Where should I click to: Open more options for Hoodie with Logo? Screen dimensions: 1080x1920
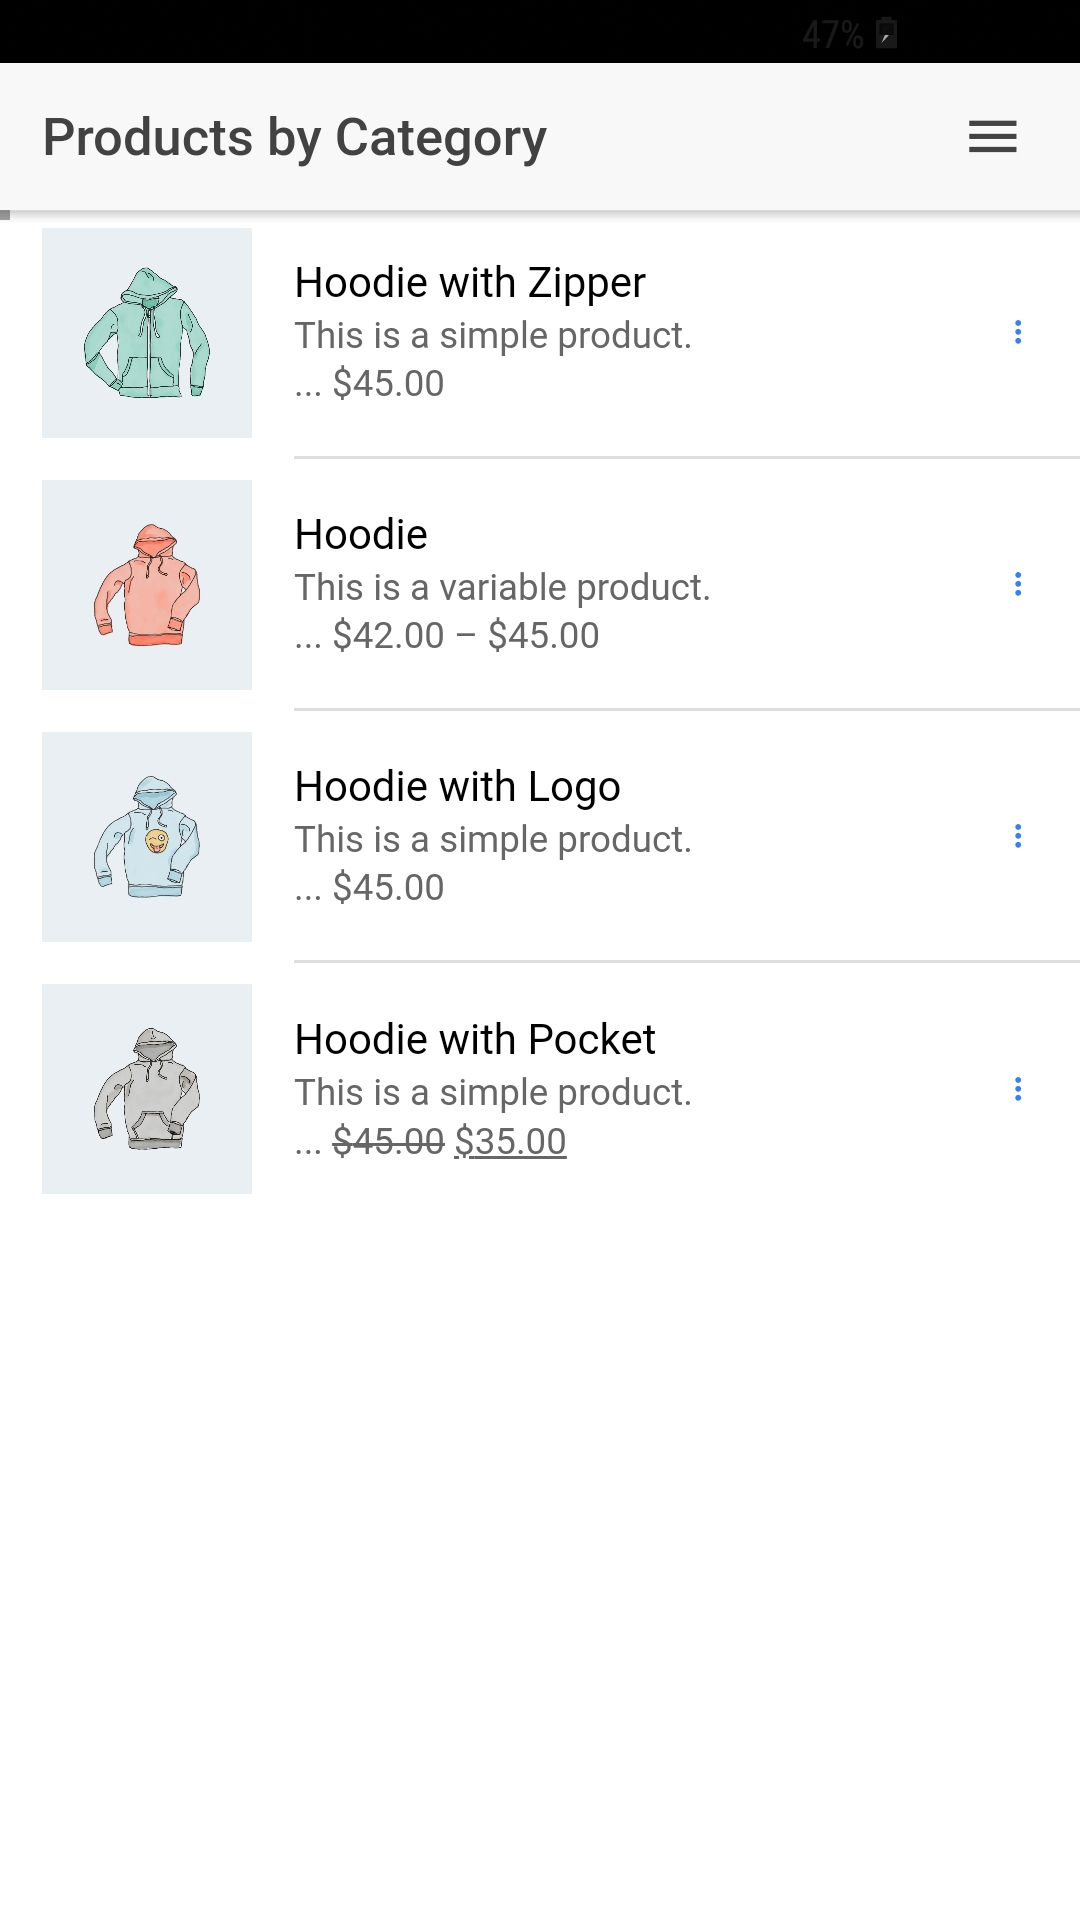tap(1018, 836)
